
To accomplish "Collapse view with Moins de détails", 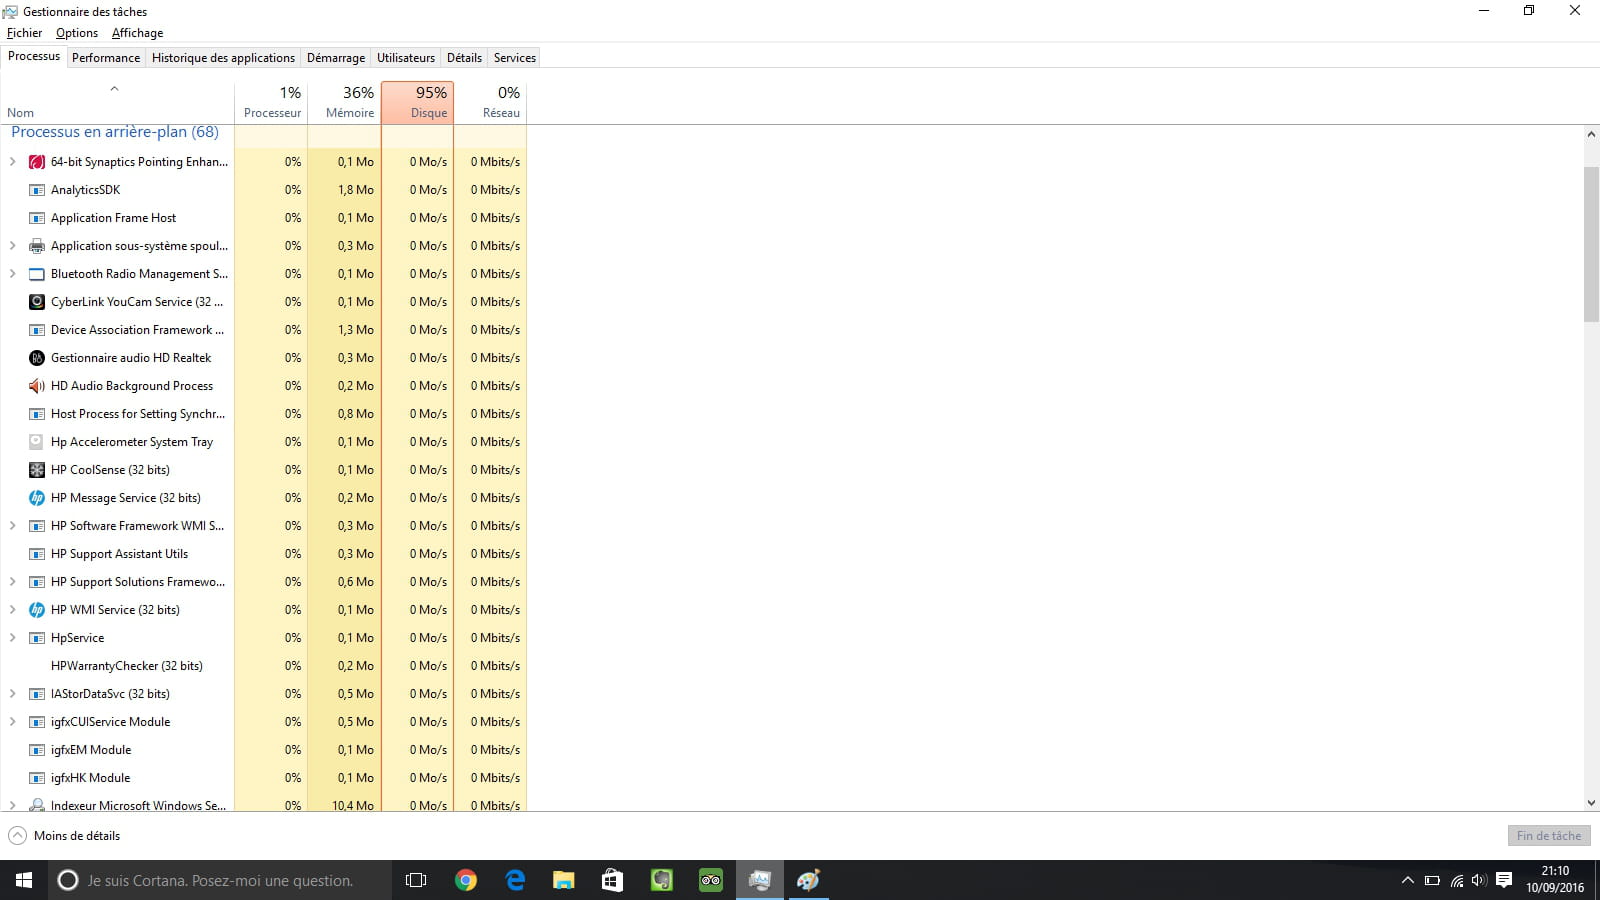I will (x=64, y=836).
